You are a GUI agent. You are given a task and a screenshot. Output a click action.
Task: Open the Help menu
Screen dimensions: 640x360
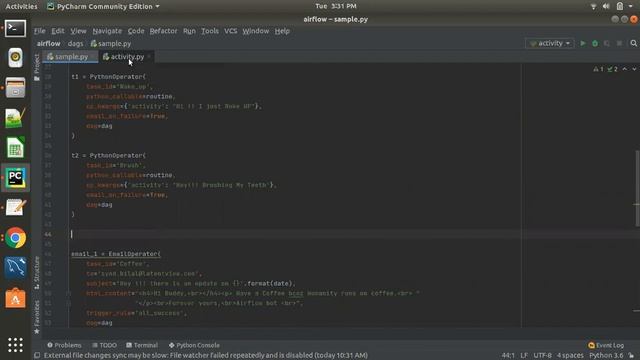pyautogui.click(x=282, y=31)
